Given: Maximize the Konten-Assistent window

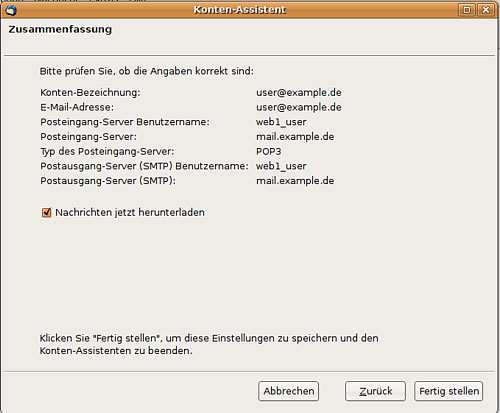Looking at the screenshot, I should click(x=467, y=10).
